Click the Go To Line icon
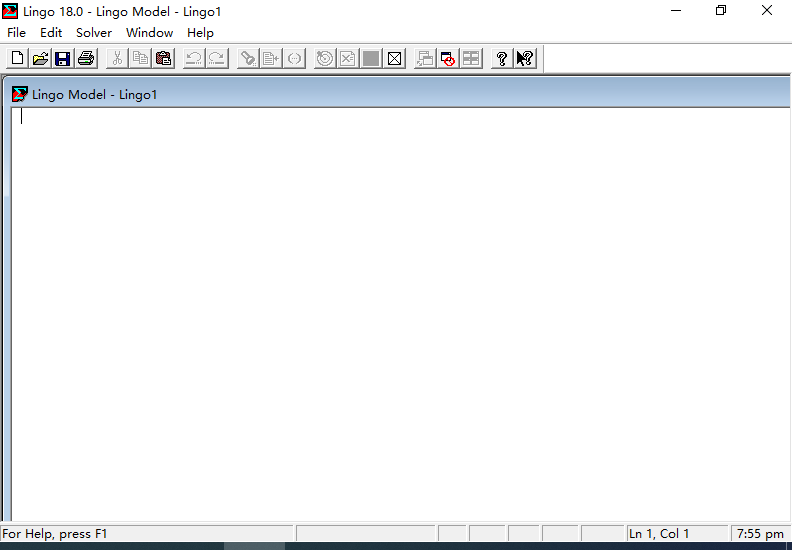The height and width of the screenshot is (550, 792). [x=271, y=59]
